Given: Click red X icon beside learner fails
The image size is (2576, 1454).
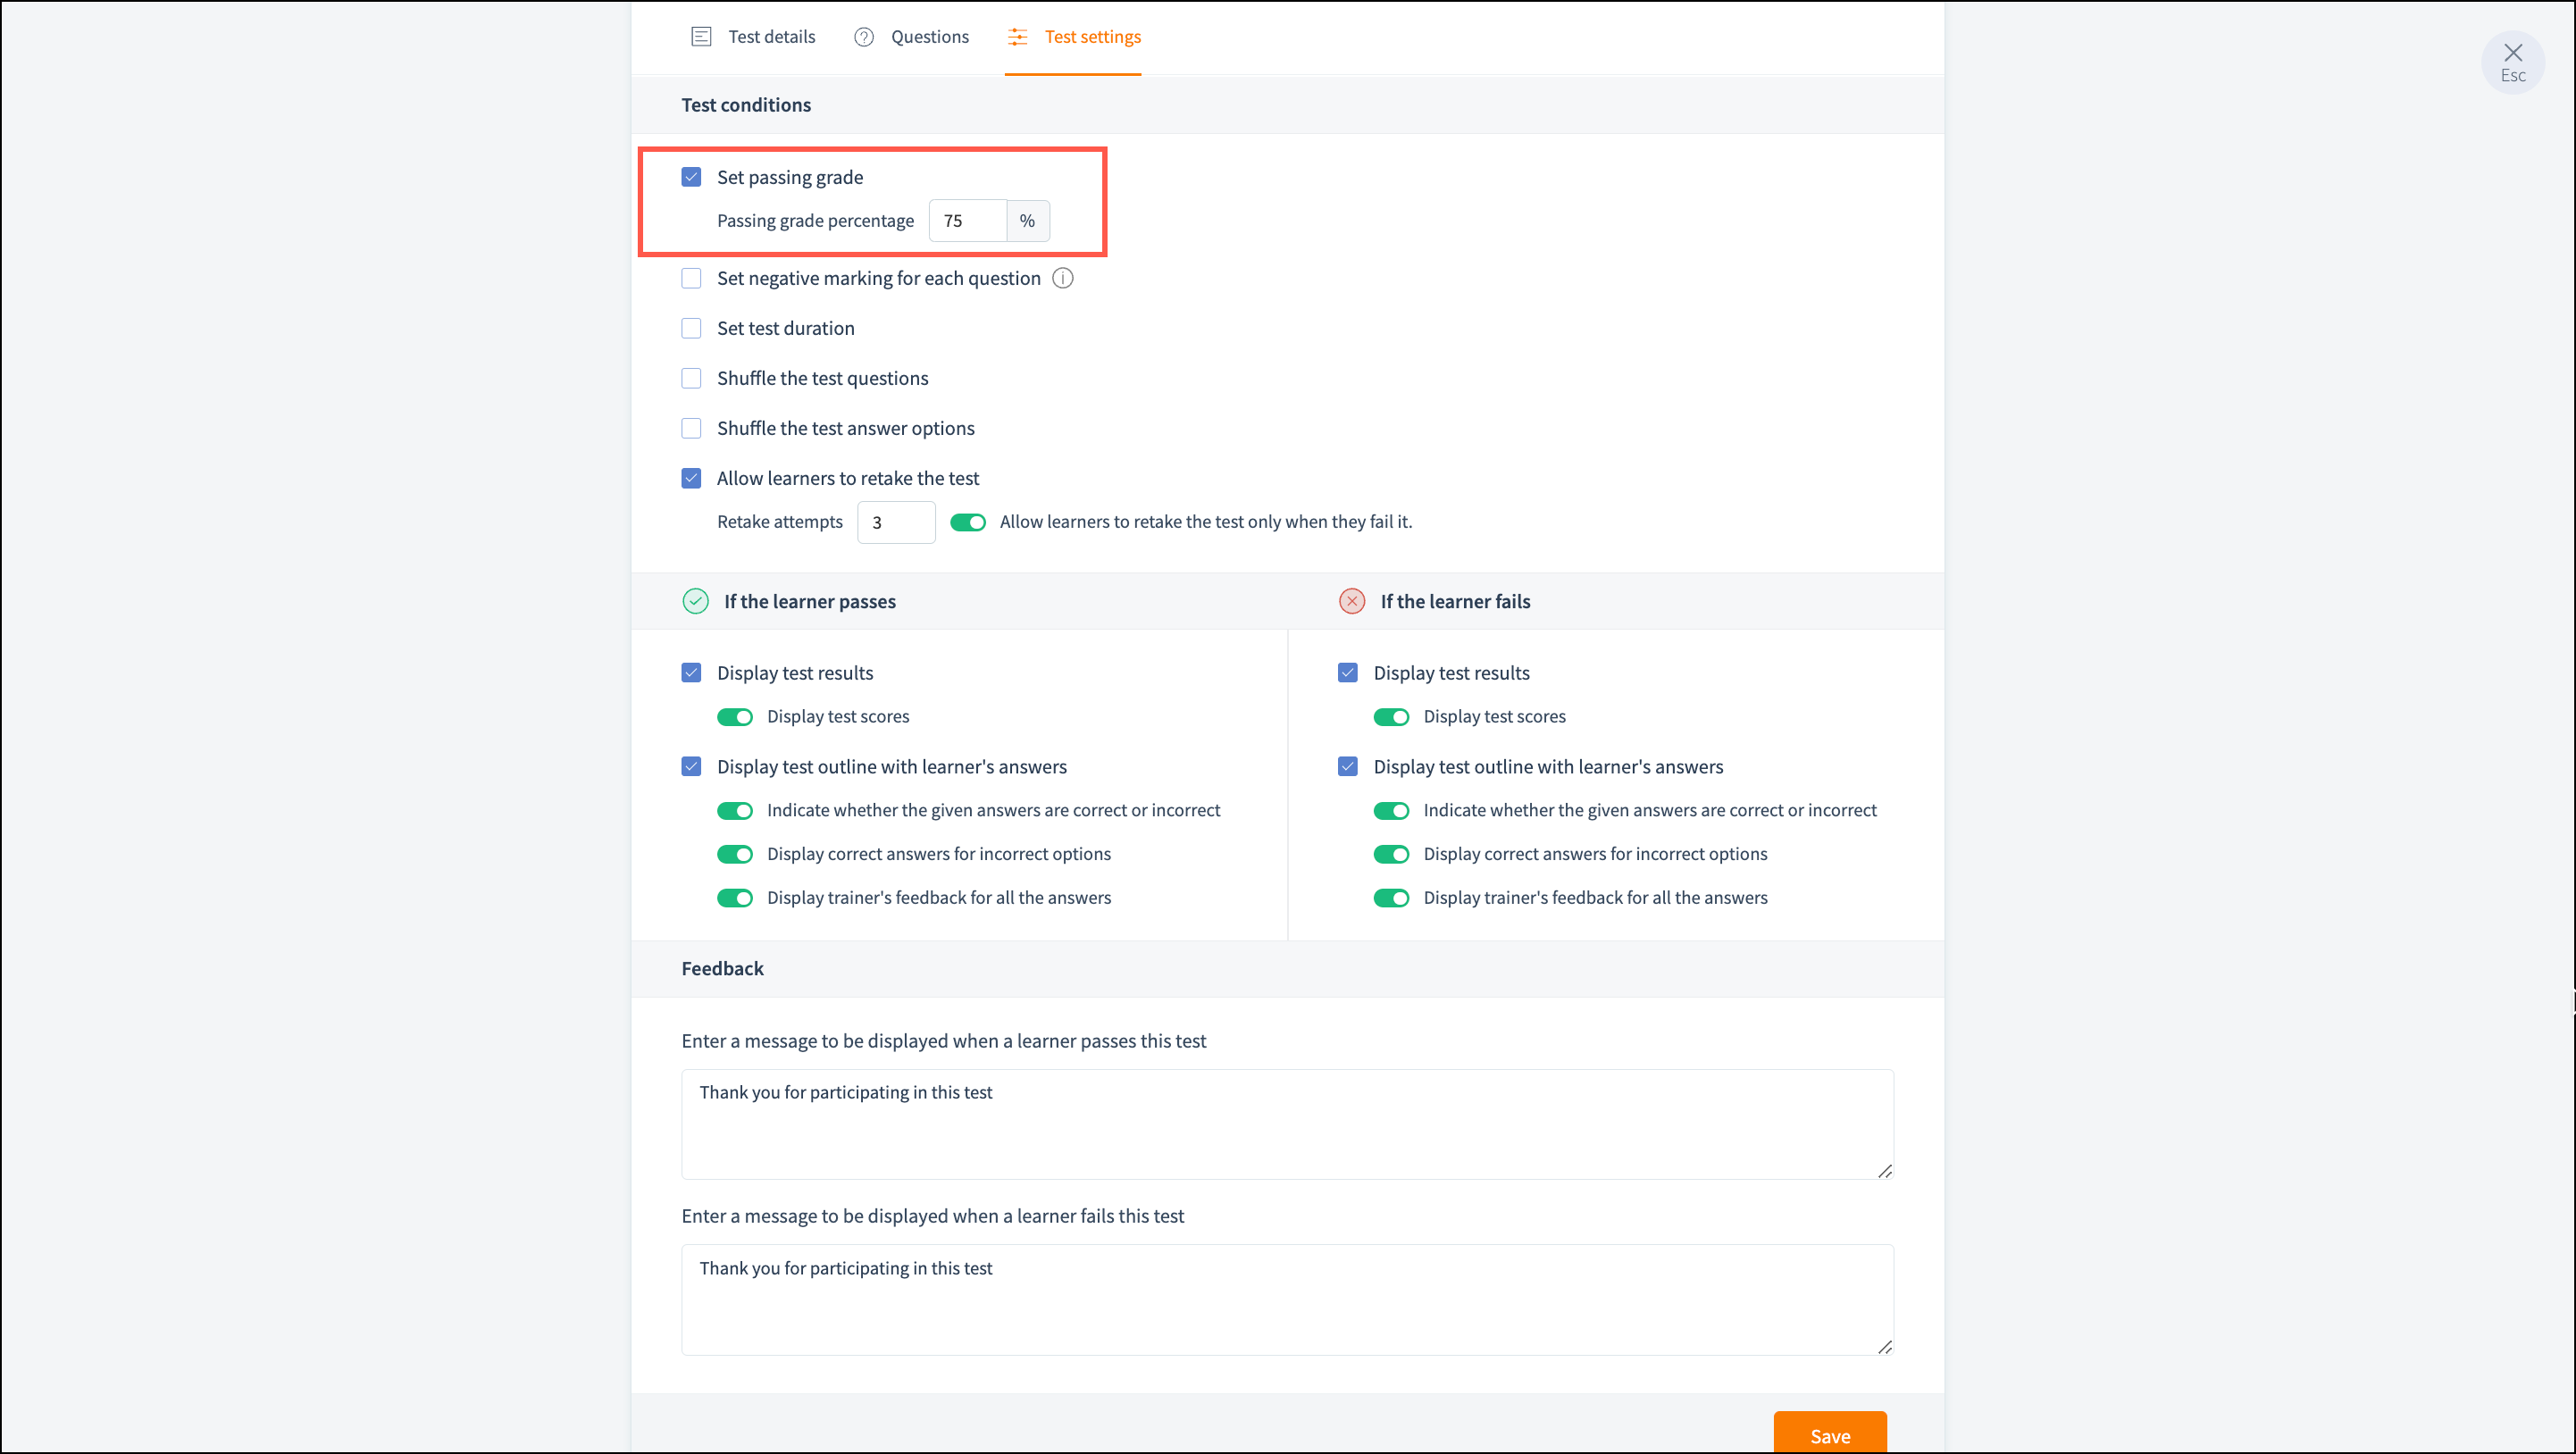Looking at the screenshot, I should (1351, 601).
